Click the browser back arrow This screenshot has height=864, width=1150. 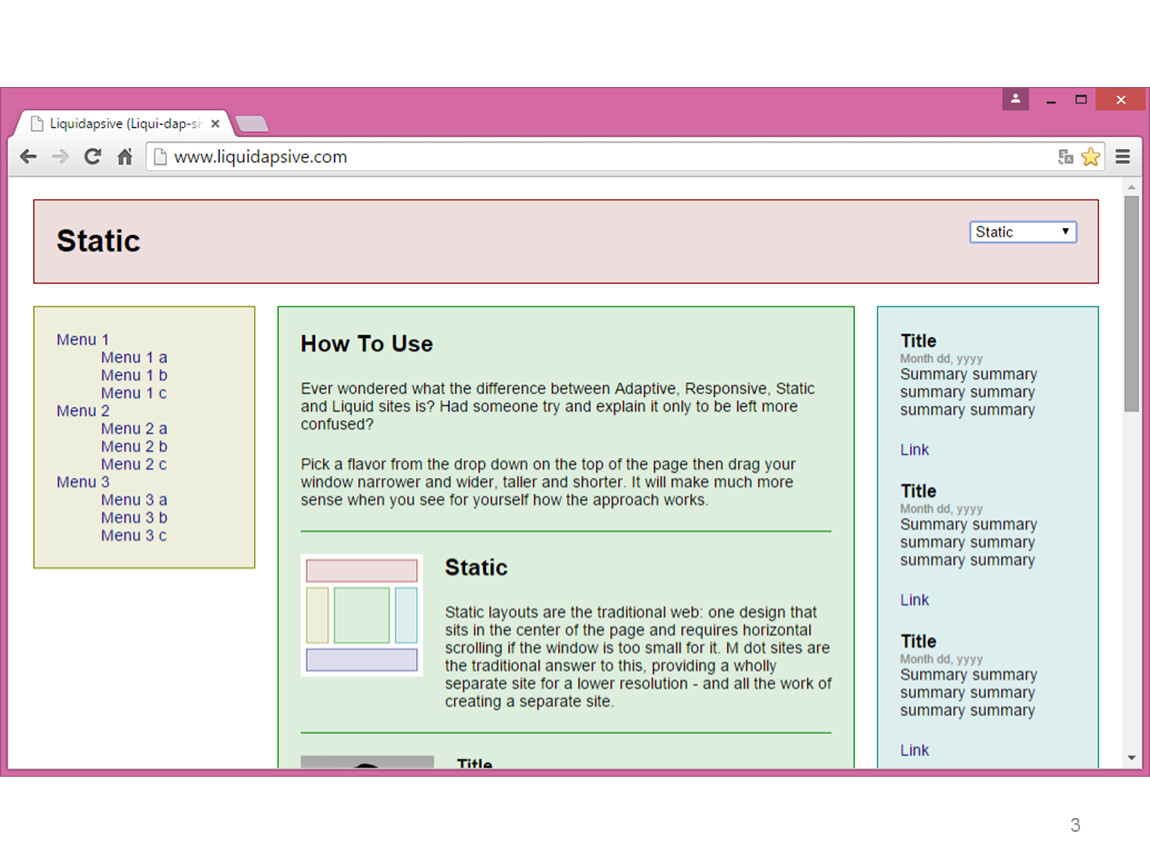(28, 157)
